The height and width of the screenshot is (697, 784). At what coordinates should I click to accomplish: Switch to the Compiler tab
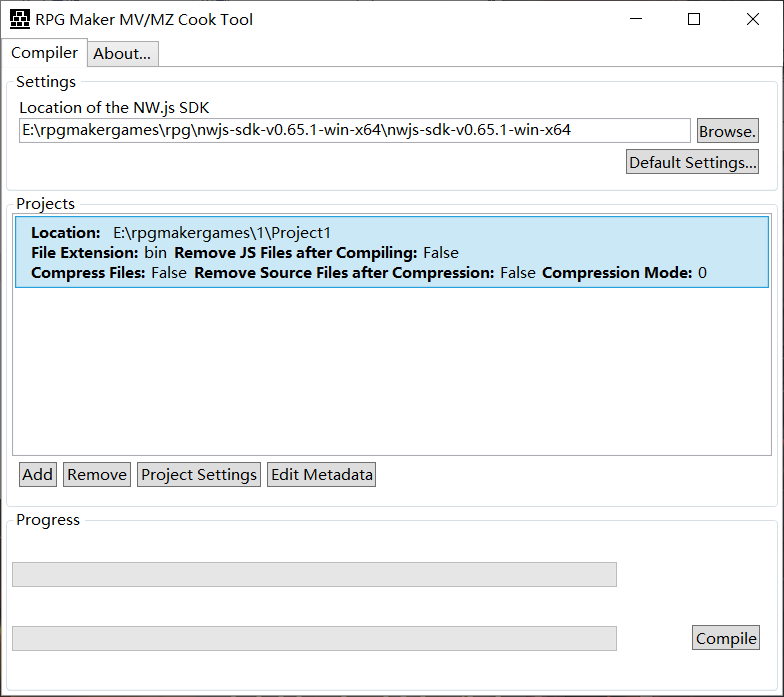click(x=44, y=53)
